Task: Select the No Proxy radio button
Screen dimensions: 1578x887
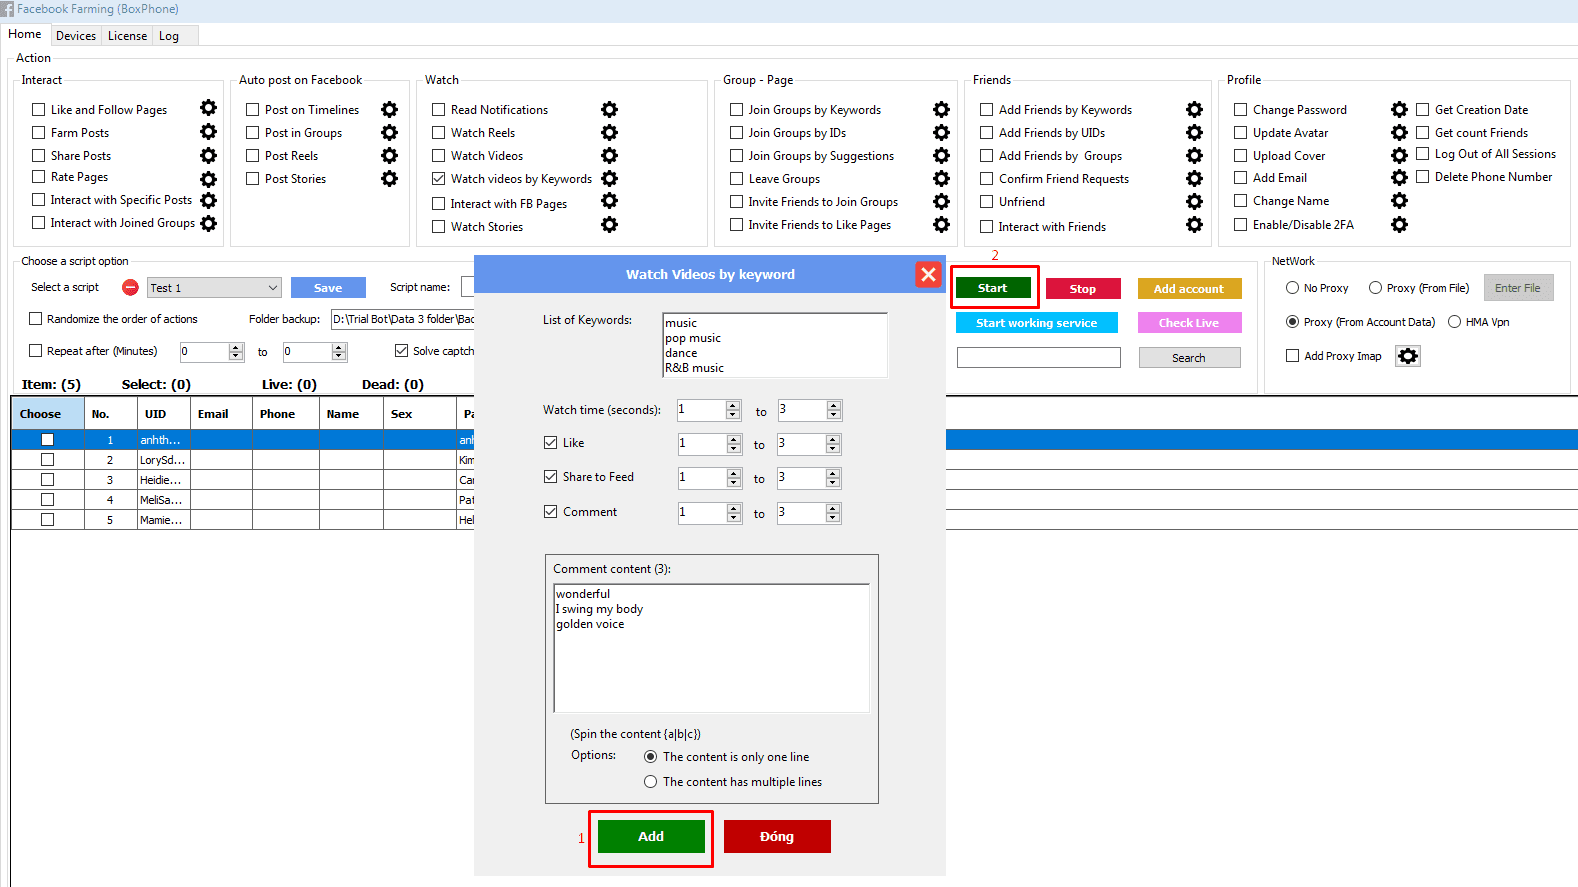Action: click(x=1292, y=287)
